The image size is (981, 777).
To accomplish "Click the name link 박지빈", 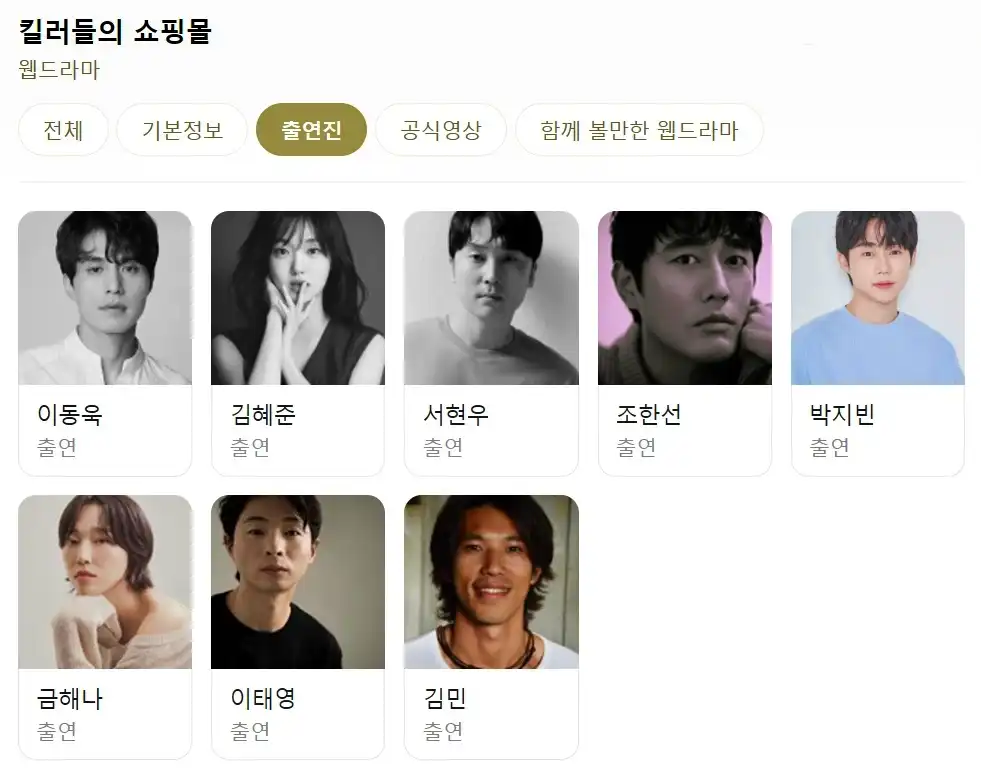I will pos(842,414).
